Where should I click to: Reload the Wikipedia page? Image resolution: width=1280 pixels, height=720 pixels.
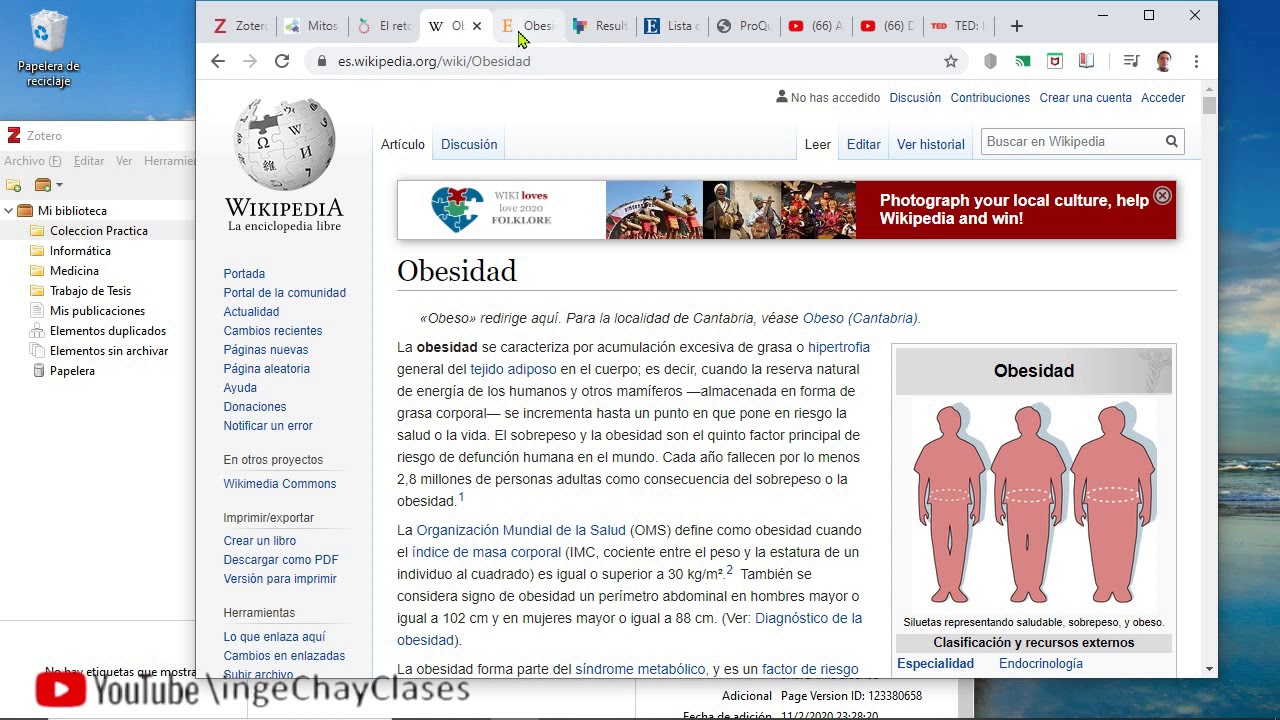[282, 61]
